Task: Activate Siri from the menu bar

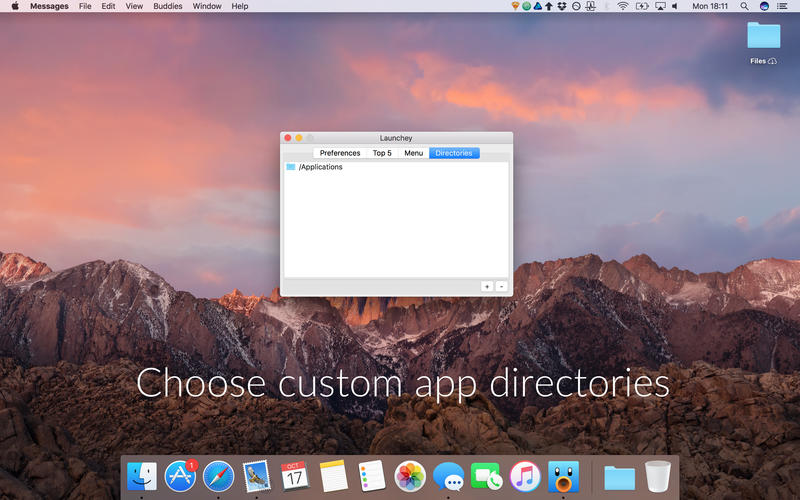Action: coord(764,6)
